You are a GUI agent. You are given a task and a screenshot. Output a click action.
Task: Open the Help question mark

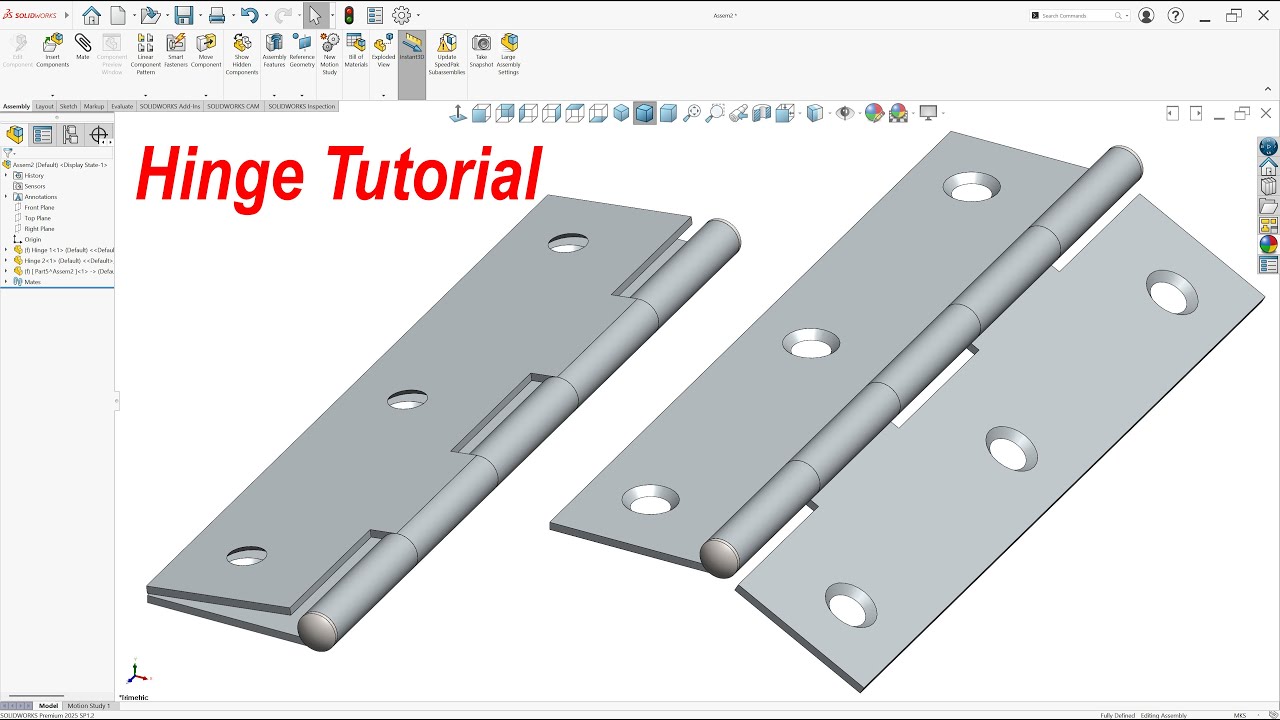point(1176,15)
